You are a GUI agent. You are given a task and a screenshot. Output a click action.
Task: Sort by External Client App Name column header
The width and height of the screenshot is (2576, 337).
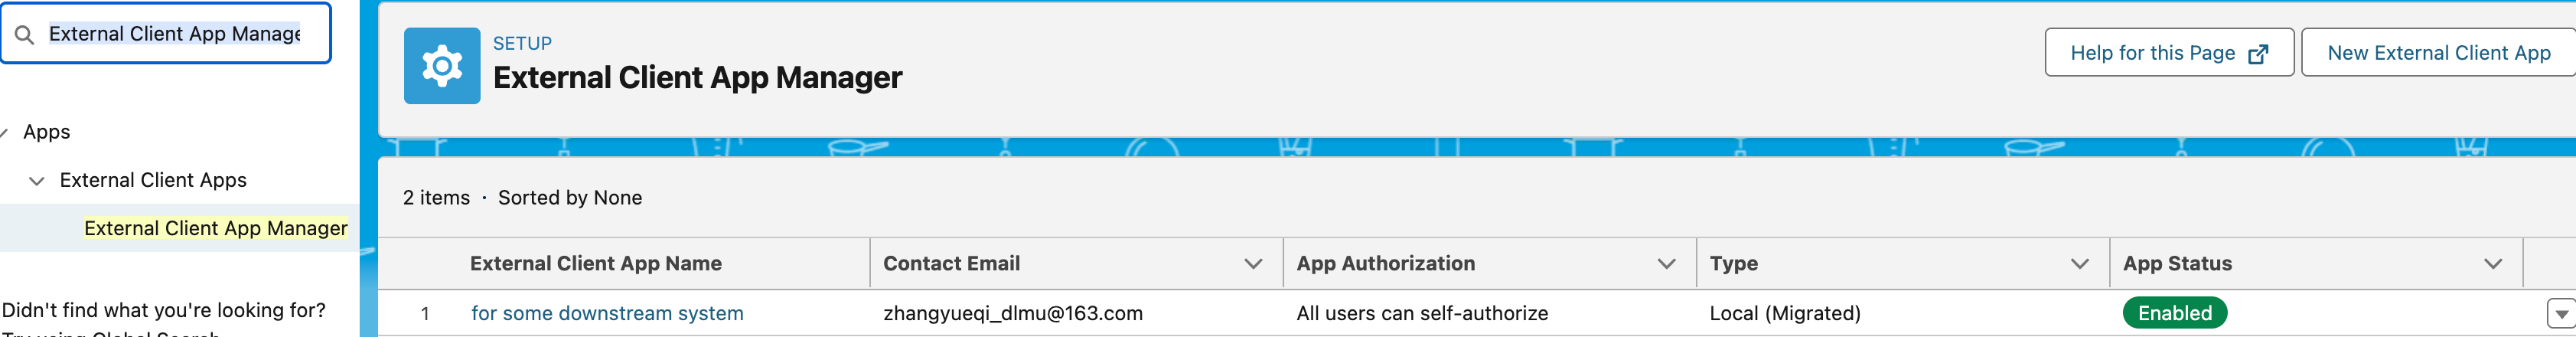(595, 264)
